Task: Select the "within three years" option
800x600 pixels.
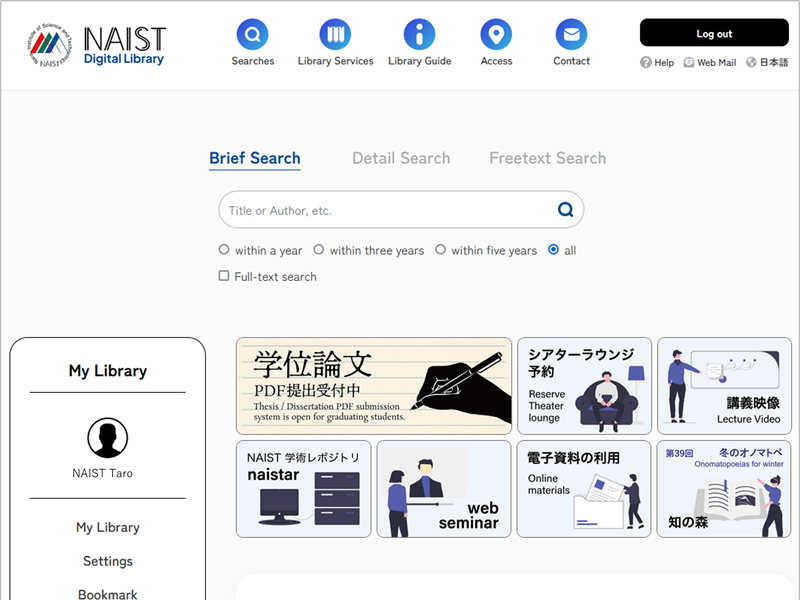Action: (x=319, y=250)
